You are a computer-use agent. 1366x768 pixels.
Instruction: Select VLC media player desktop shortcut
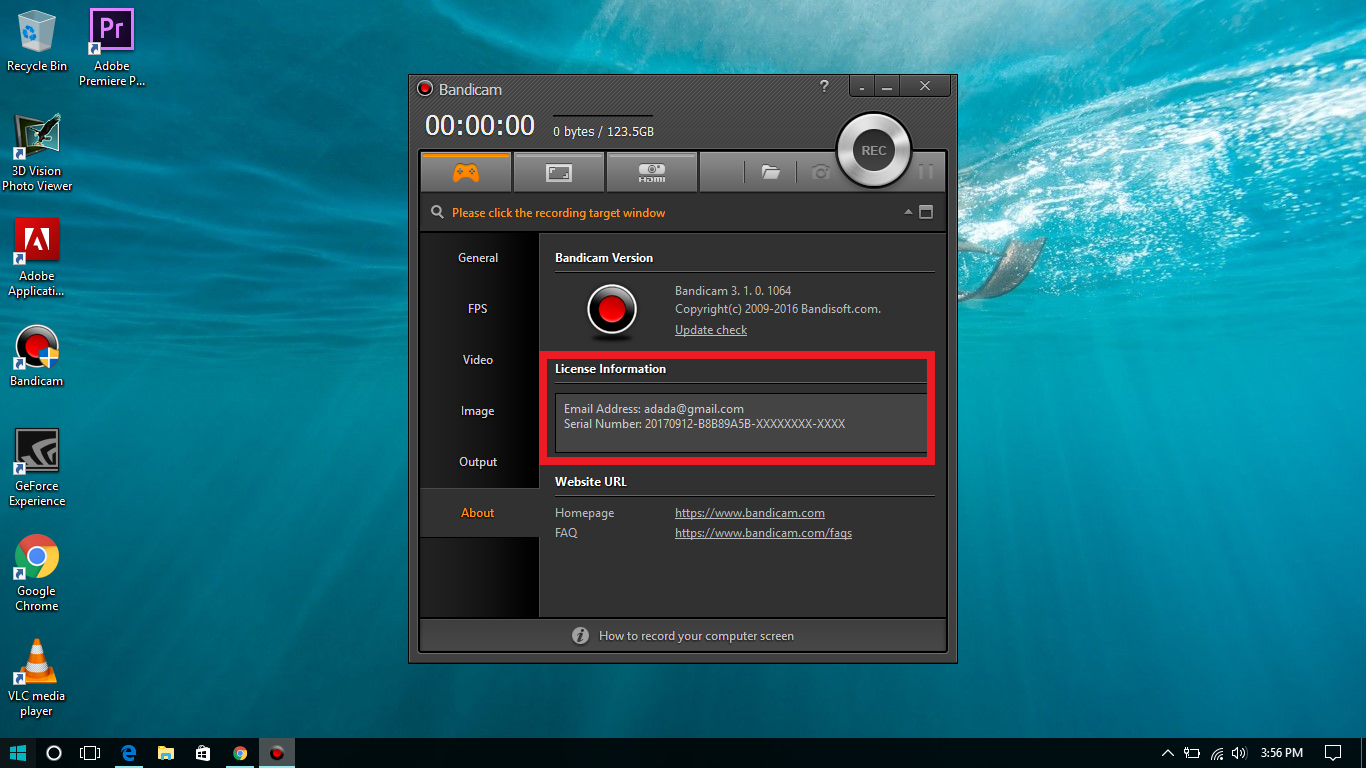[x=37, y=677]
